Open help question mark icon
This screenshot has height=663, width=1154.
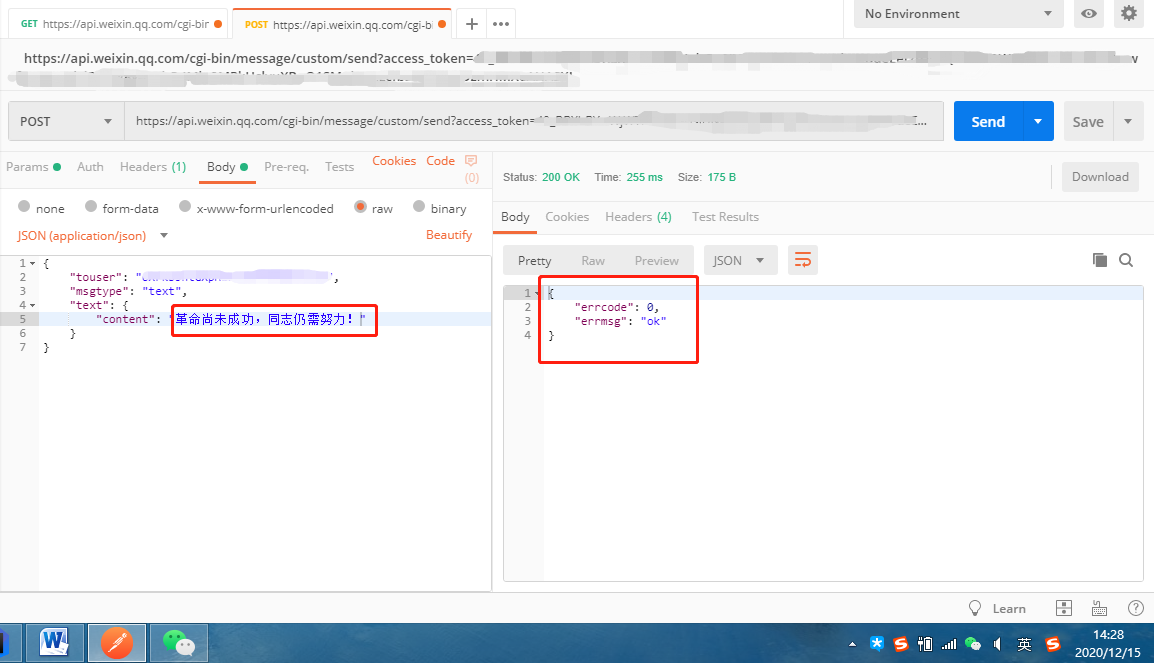[x=1136, y=608]
